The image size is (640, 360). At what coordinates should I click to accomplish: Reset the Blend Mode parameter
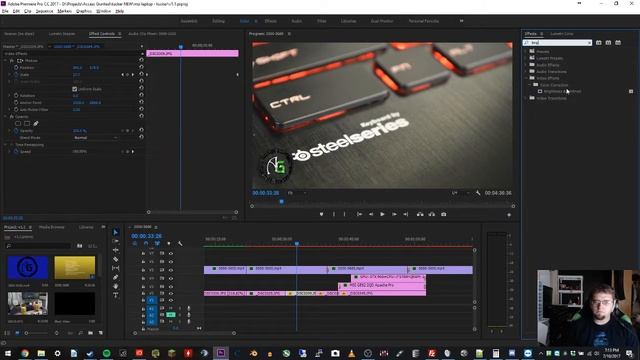pos(141,138)
